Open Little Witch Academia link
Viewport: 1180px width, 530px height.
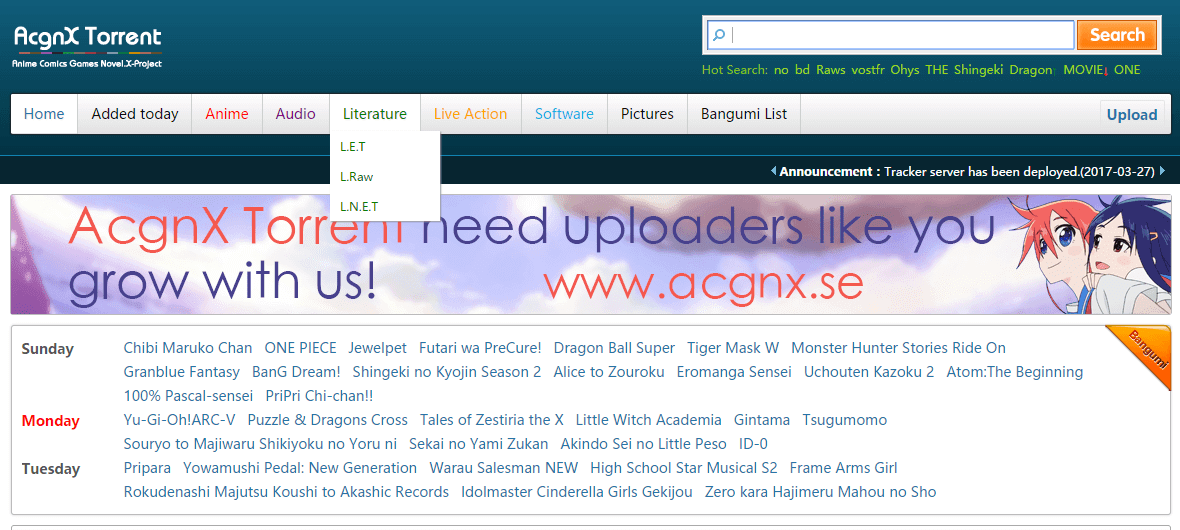[x=649, y=420]
